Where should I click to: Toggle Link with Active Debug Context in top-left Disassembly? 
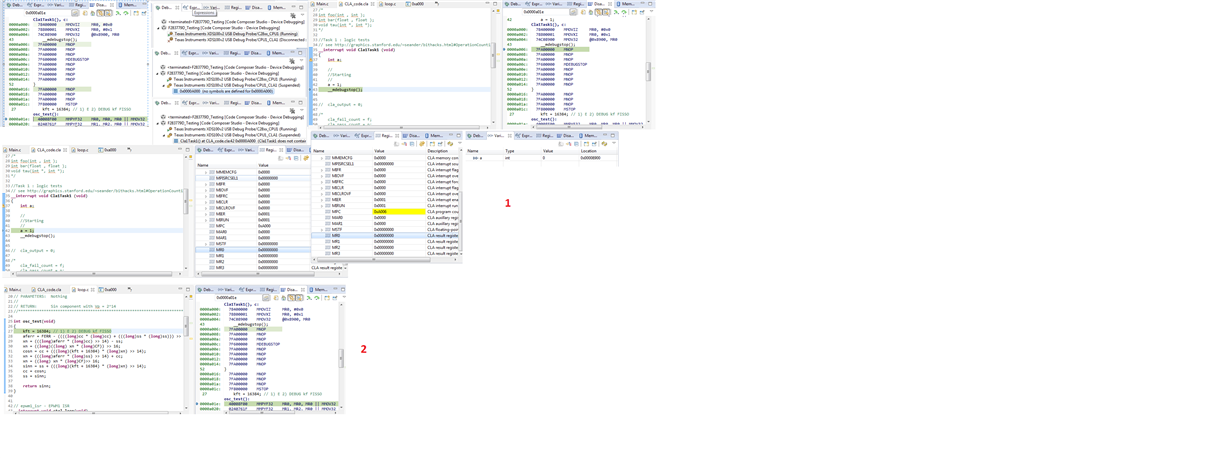[x=100, y=13]
